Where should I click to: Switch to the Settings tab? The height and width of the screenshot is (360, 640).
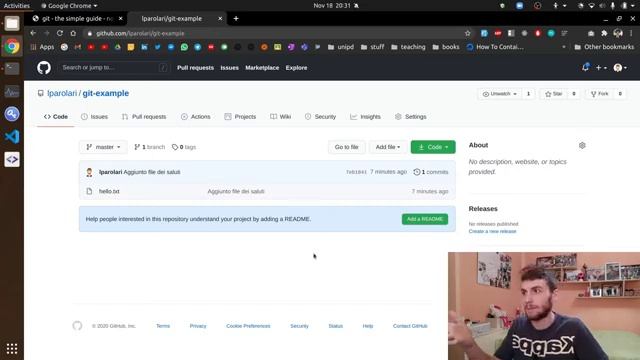click(411, 117)
